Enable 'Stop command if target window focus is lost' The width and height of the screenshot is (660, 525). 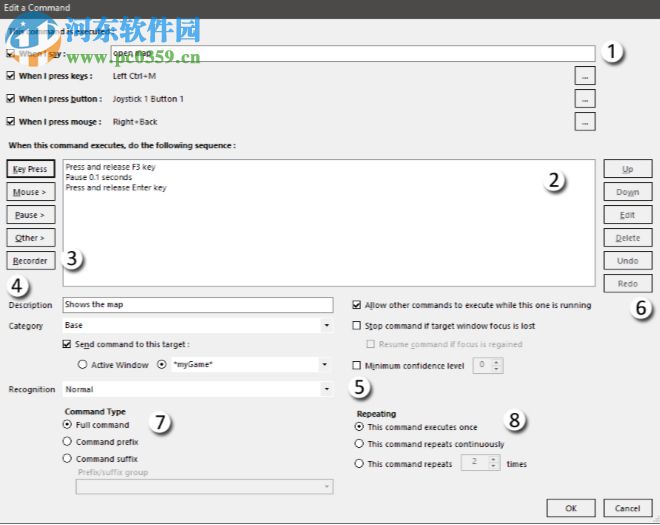coord(357,325)
